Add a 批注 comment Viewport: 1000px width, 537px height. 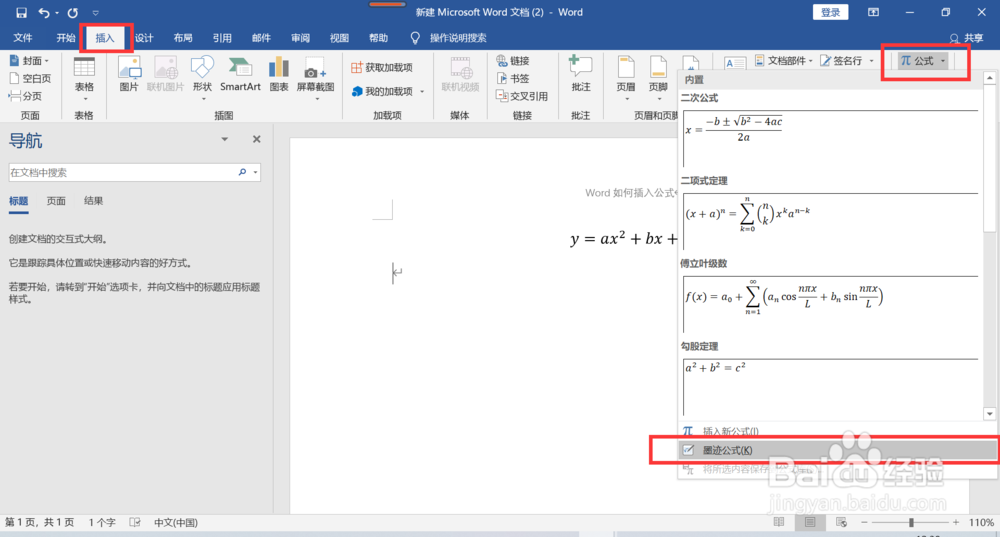point(580,74)
